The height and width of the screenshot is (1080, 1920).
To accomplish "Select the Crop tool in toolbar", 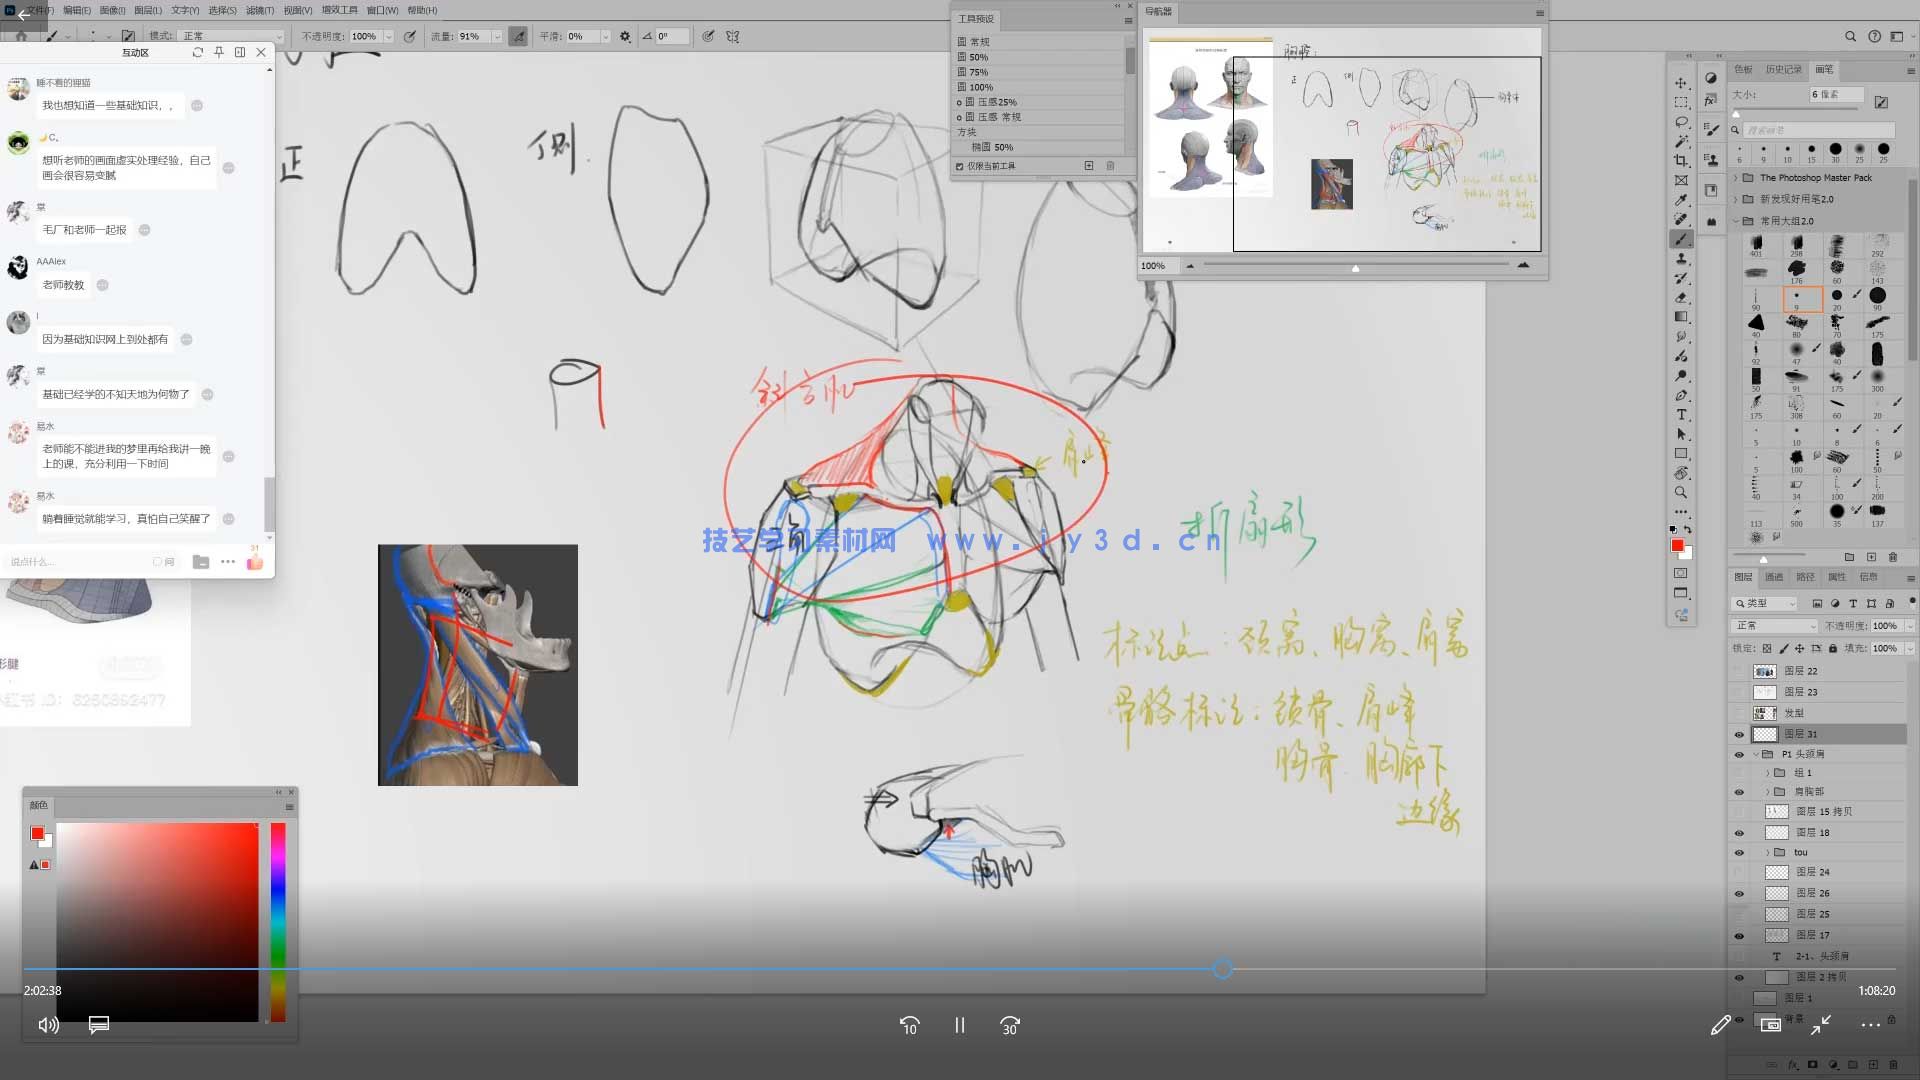I will click(1681, 161).
